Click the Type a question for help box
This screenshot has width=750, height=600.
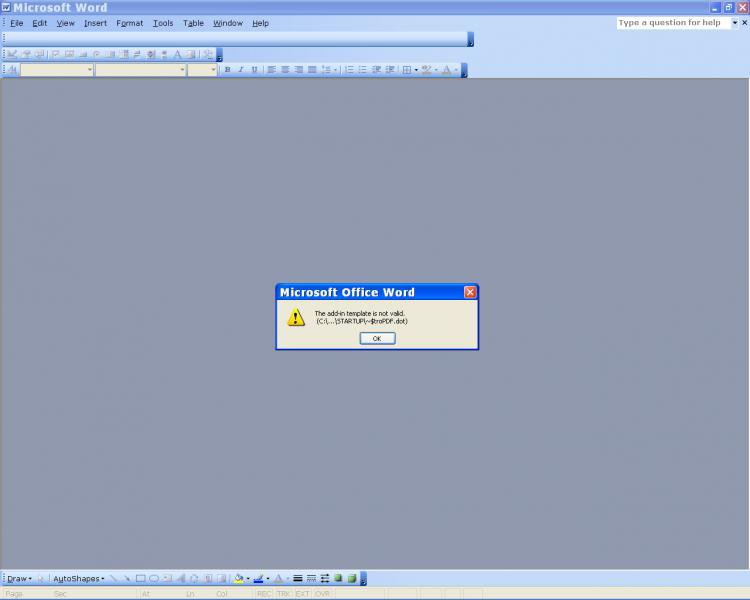[x=673, y=22]
